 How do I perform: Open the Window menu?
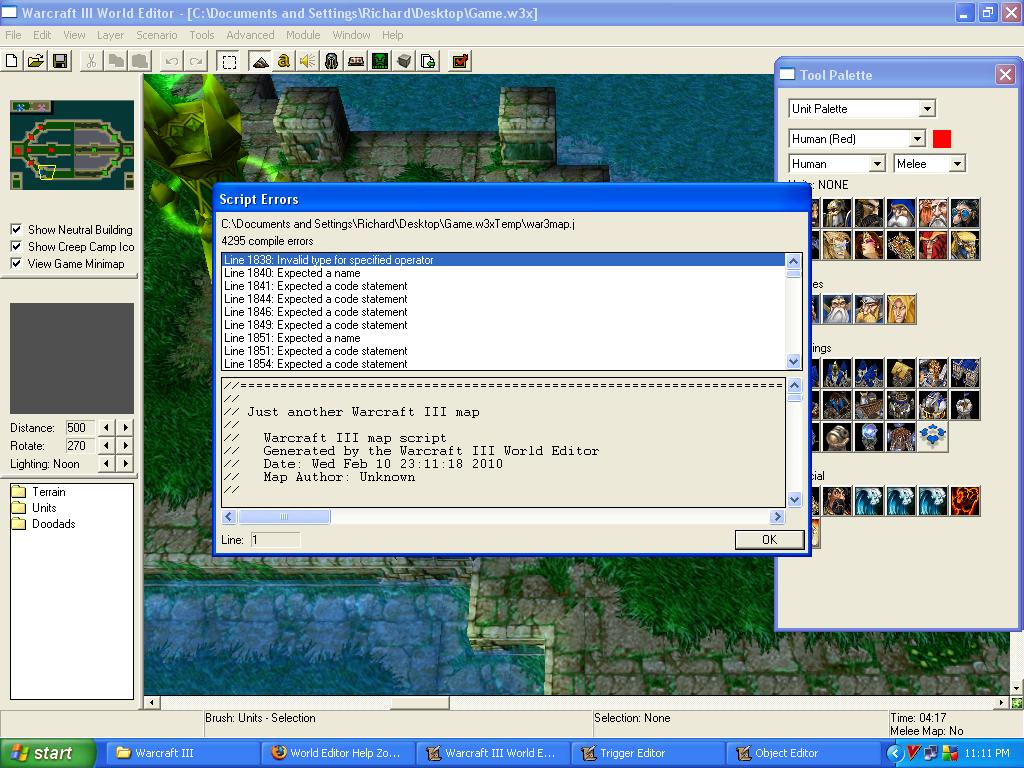click(351, 35)
